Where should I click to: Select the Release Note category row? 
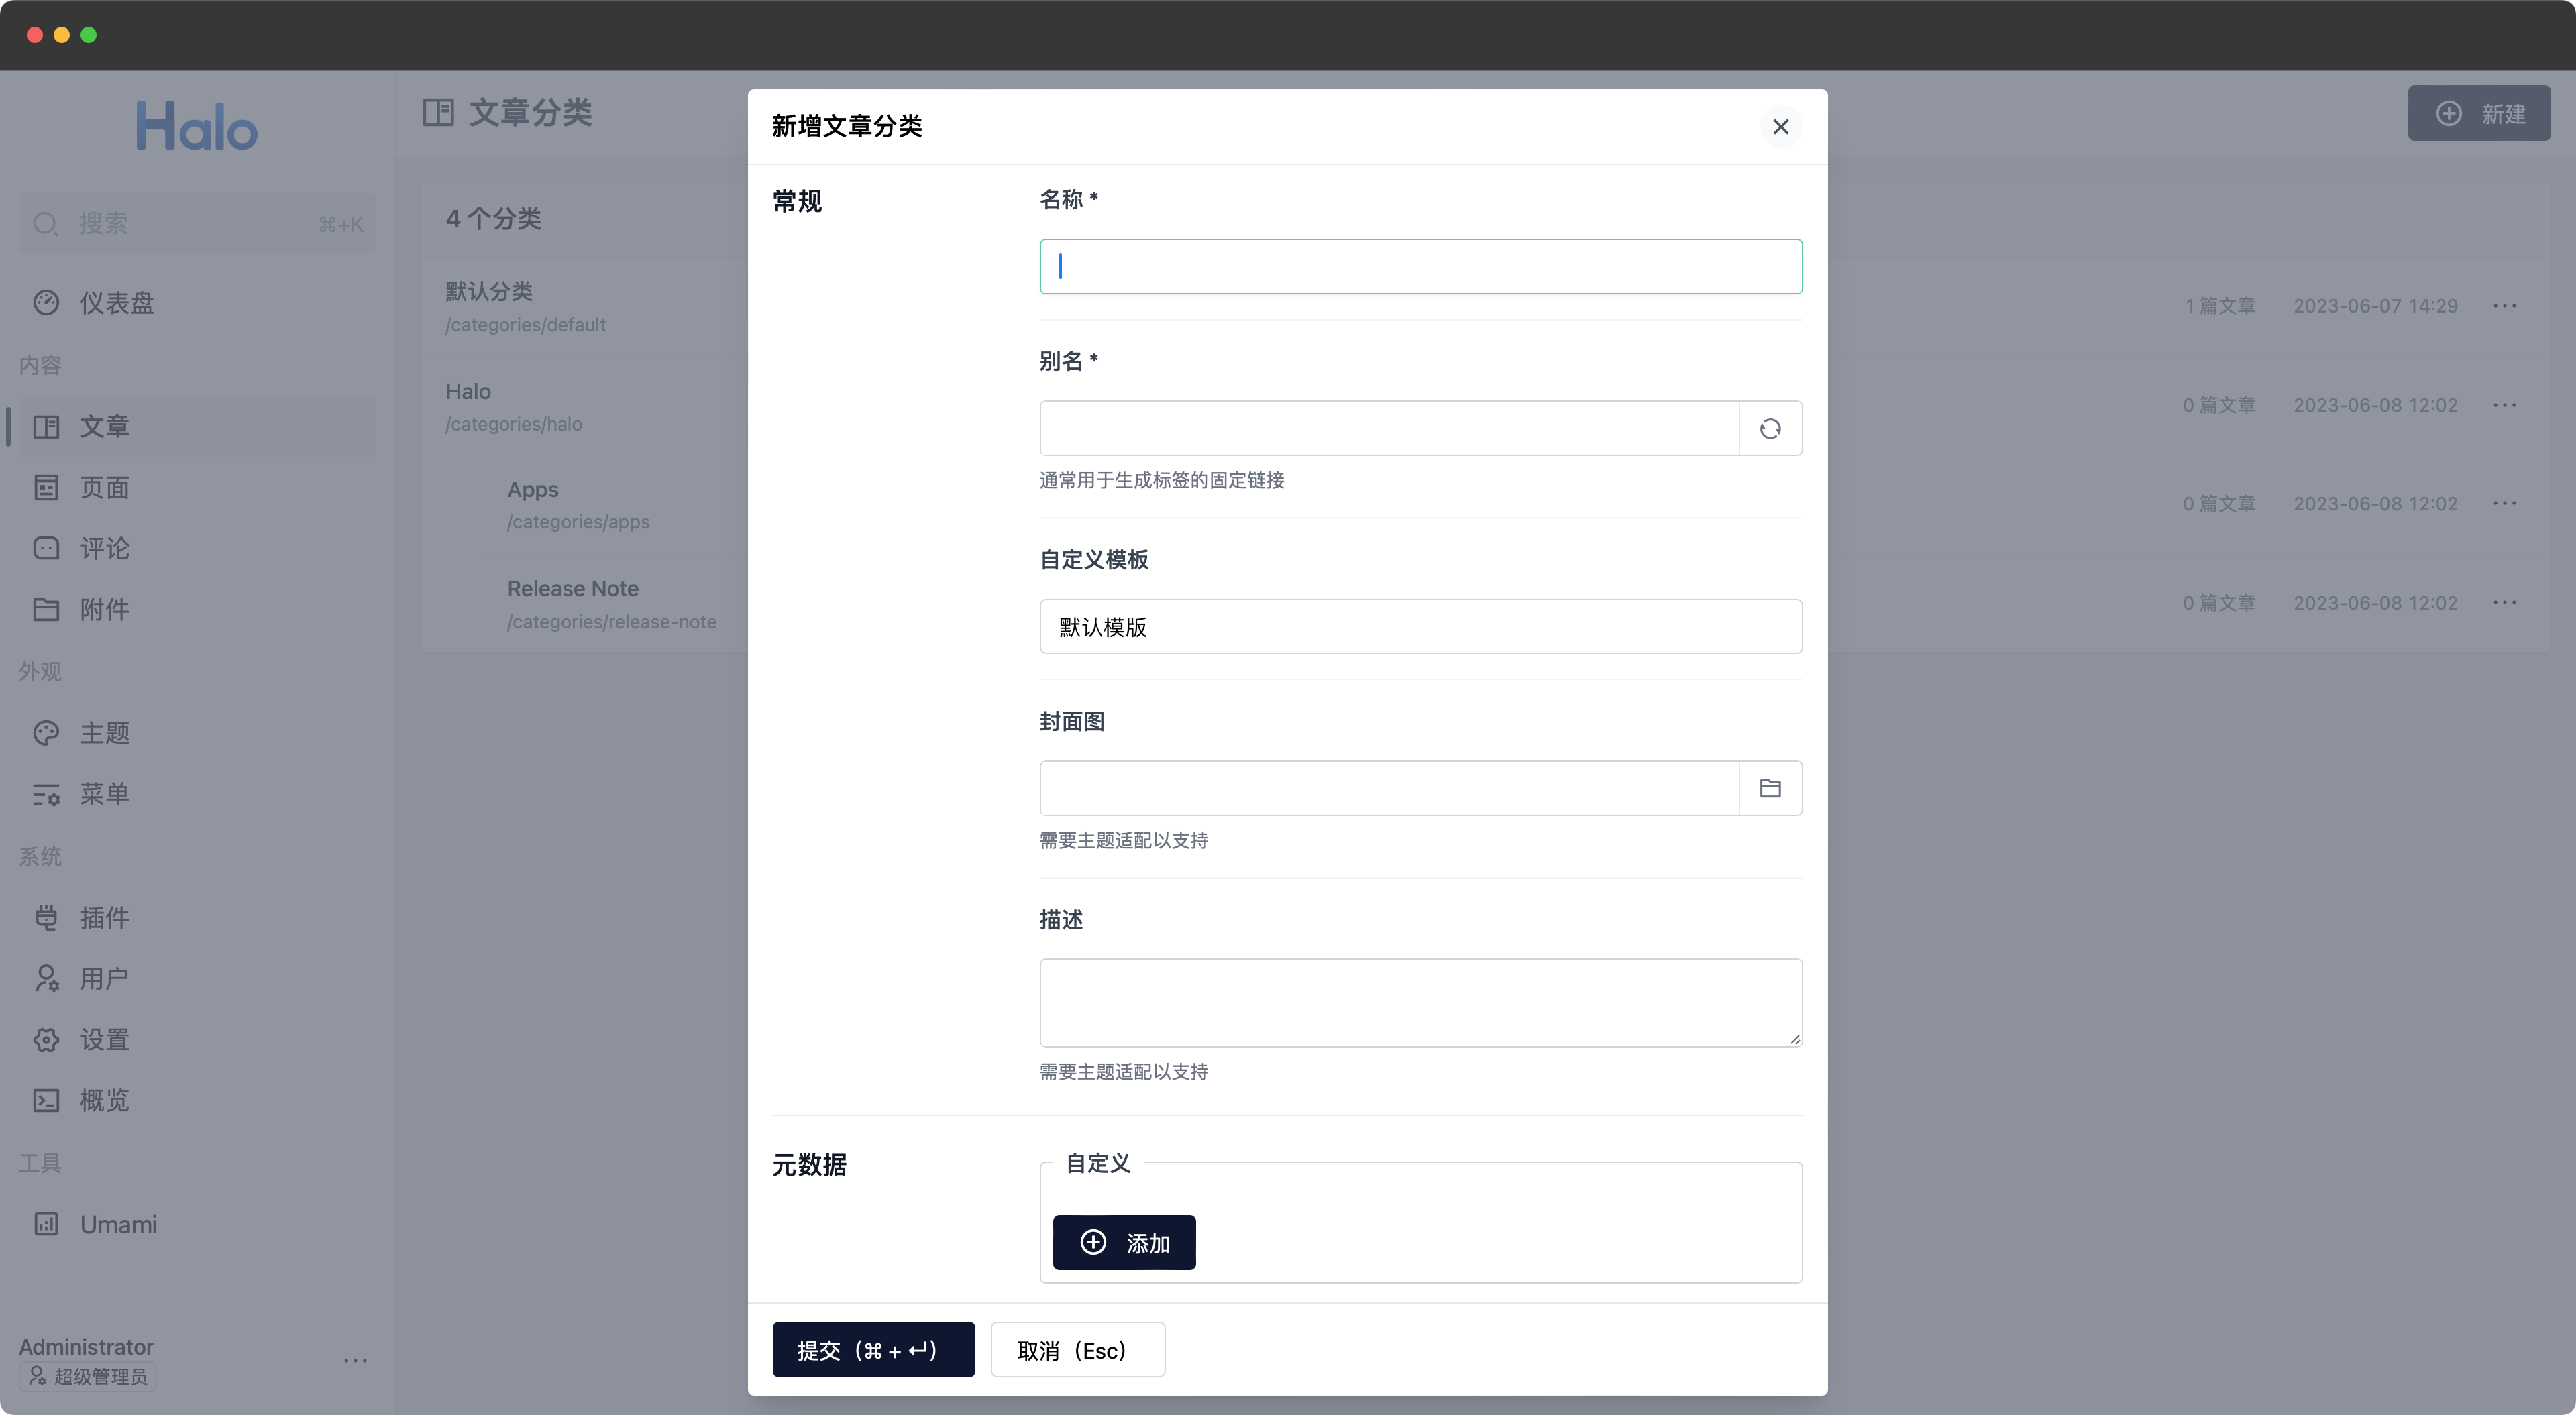click(573, 588)
